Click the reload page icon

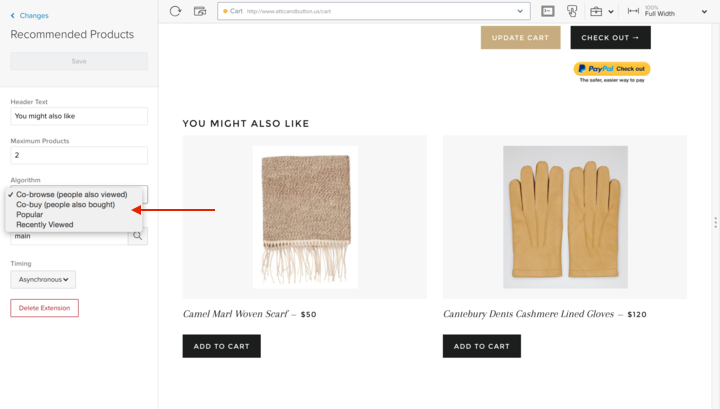point(175,11)
